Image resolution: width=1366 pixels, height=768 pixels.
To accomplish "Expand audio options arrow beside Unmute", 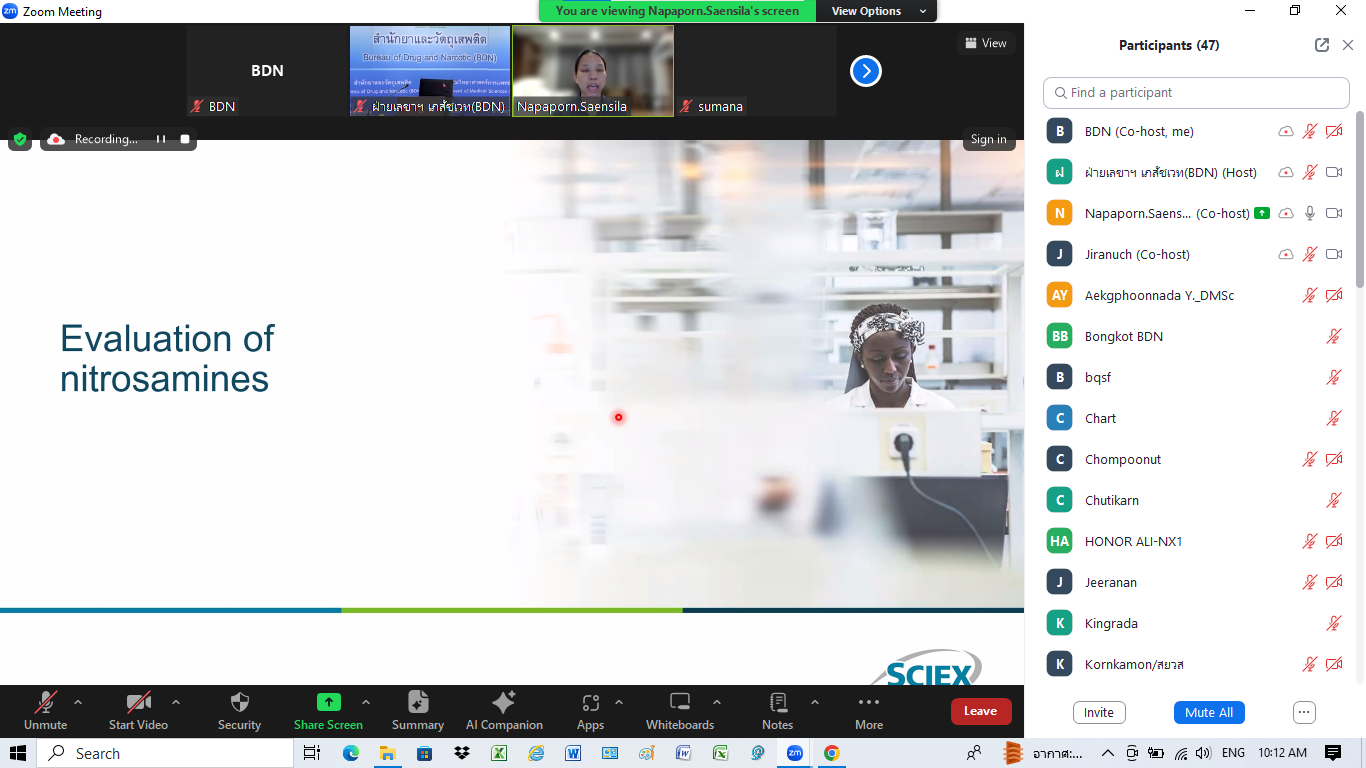I will pyautogui.click(x=78, y=702).
